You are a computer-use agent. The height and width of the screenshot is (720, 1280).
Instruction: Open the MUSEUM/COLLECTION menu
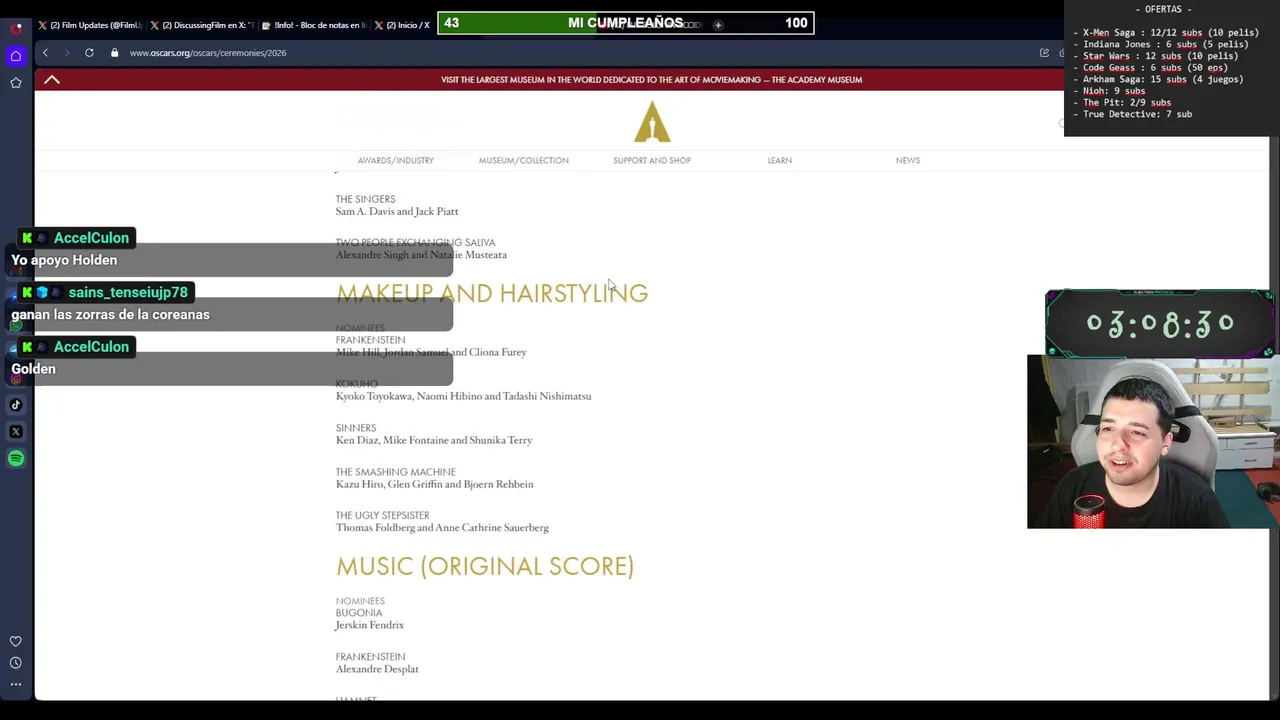(x=523, y=160)
